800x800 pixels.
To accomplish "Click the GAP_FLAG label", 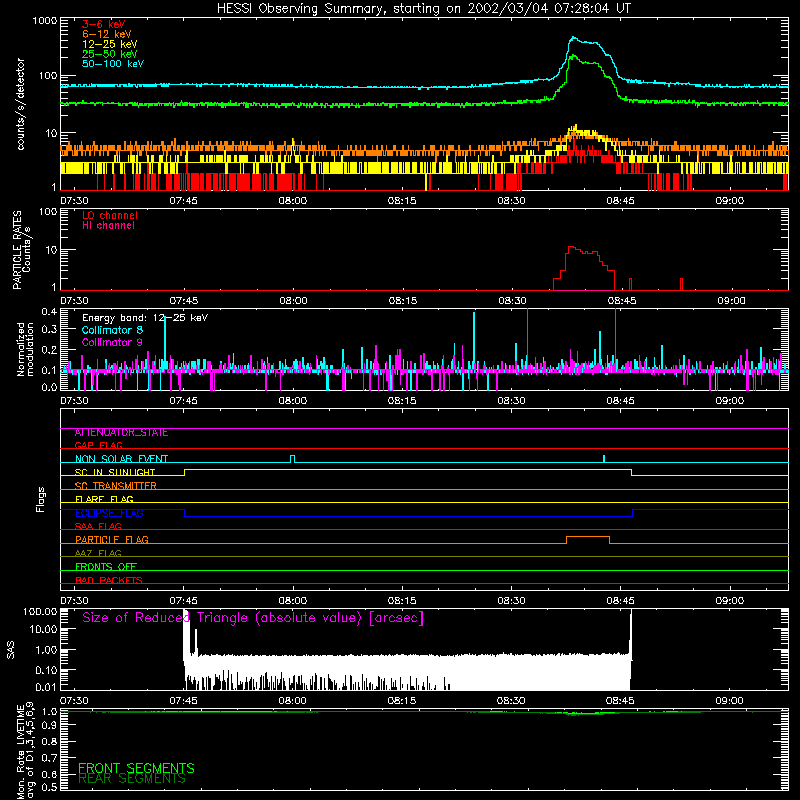I will click(98, 445).
